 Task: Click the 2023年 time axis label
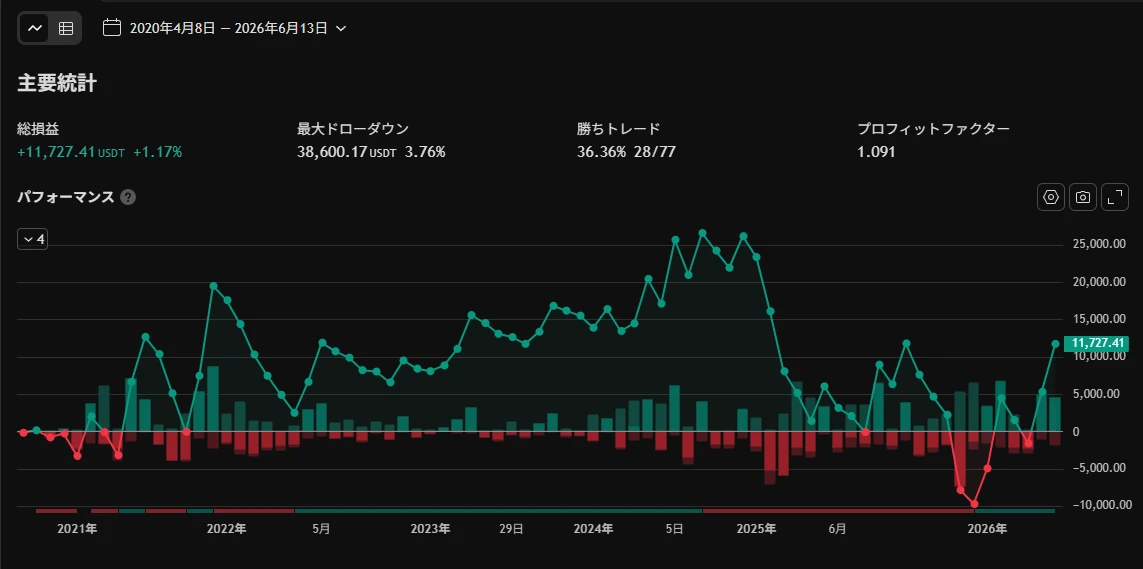[x=430, y=529]
